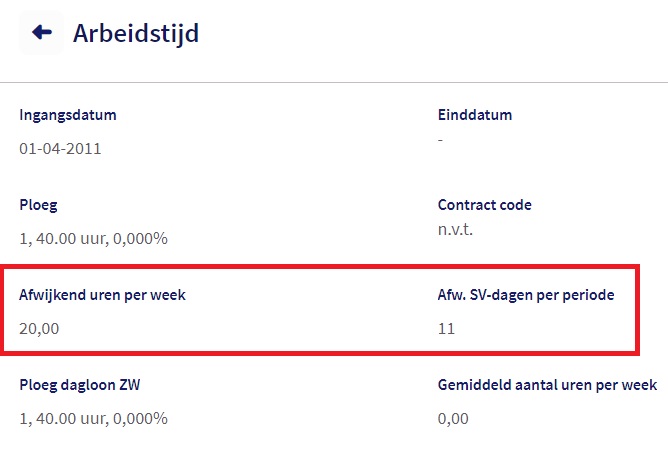The image size is (668, 461).
Task: Select the SV-dagen value 11
Action: point(446,328)
